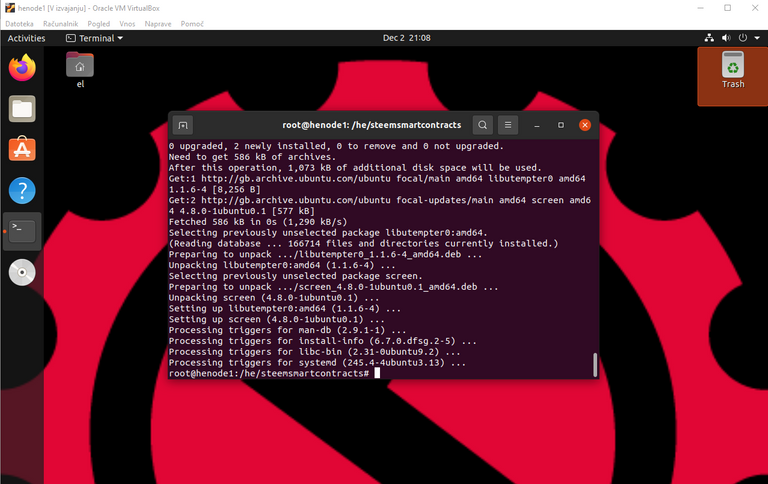Image resolution: width=768 pixels, height=484 pixels.
Task: Open the Naprave menu in VirtualBox
Action: coord(158,24)
